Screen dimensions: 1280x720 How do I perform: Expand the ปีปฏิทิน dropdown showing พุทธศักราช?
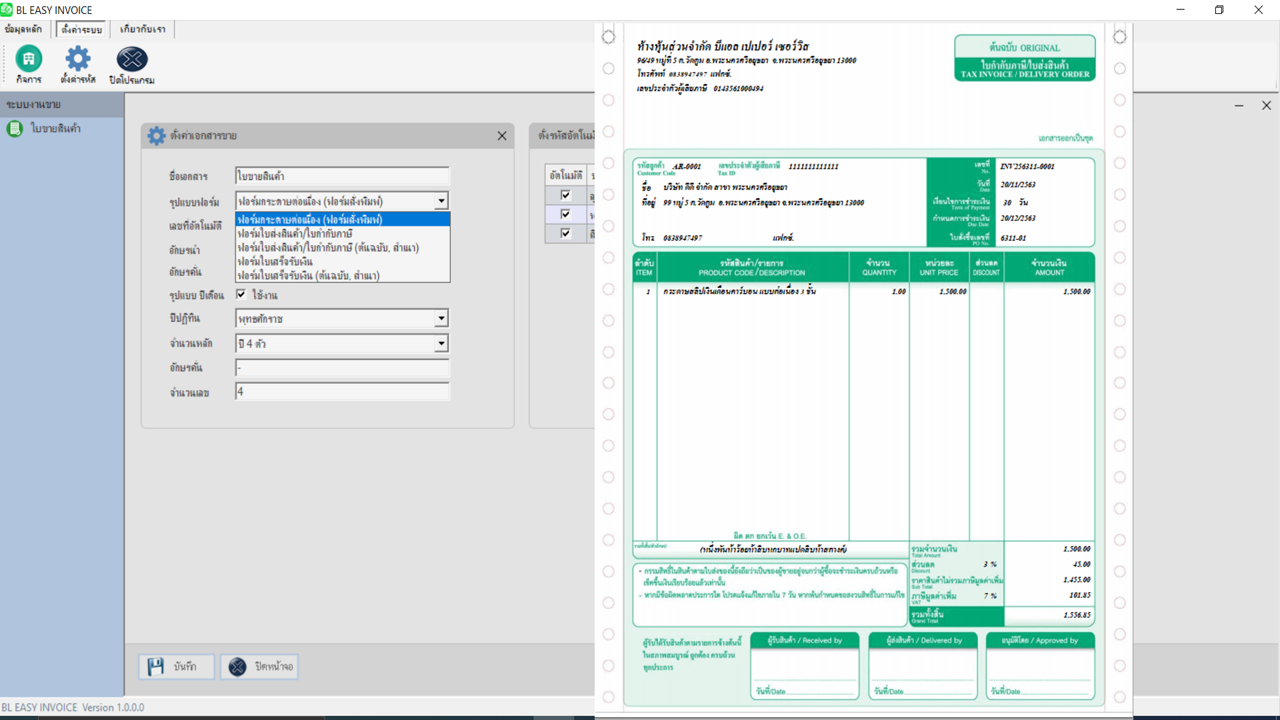(441, 319)
